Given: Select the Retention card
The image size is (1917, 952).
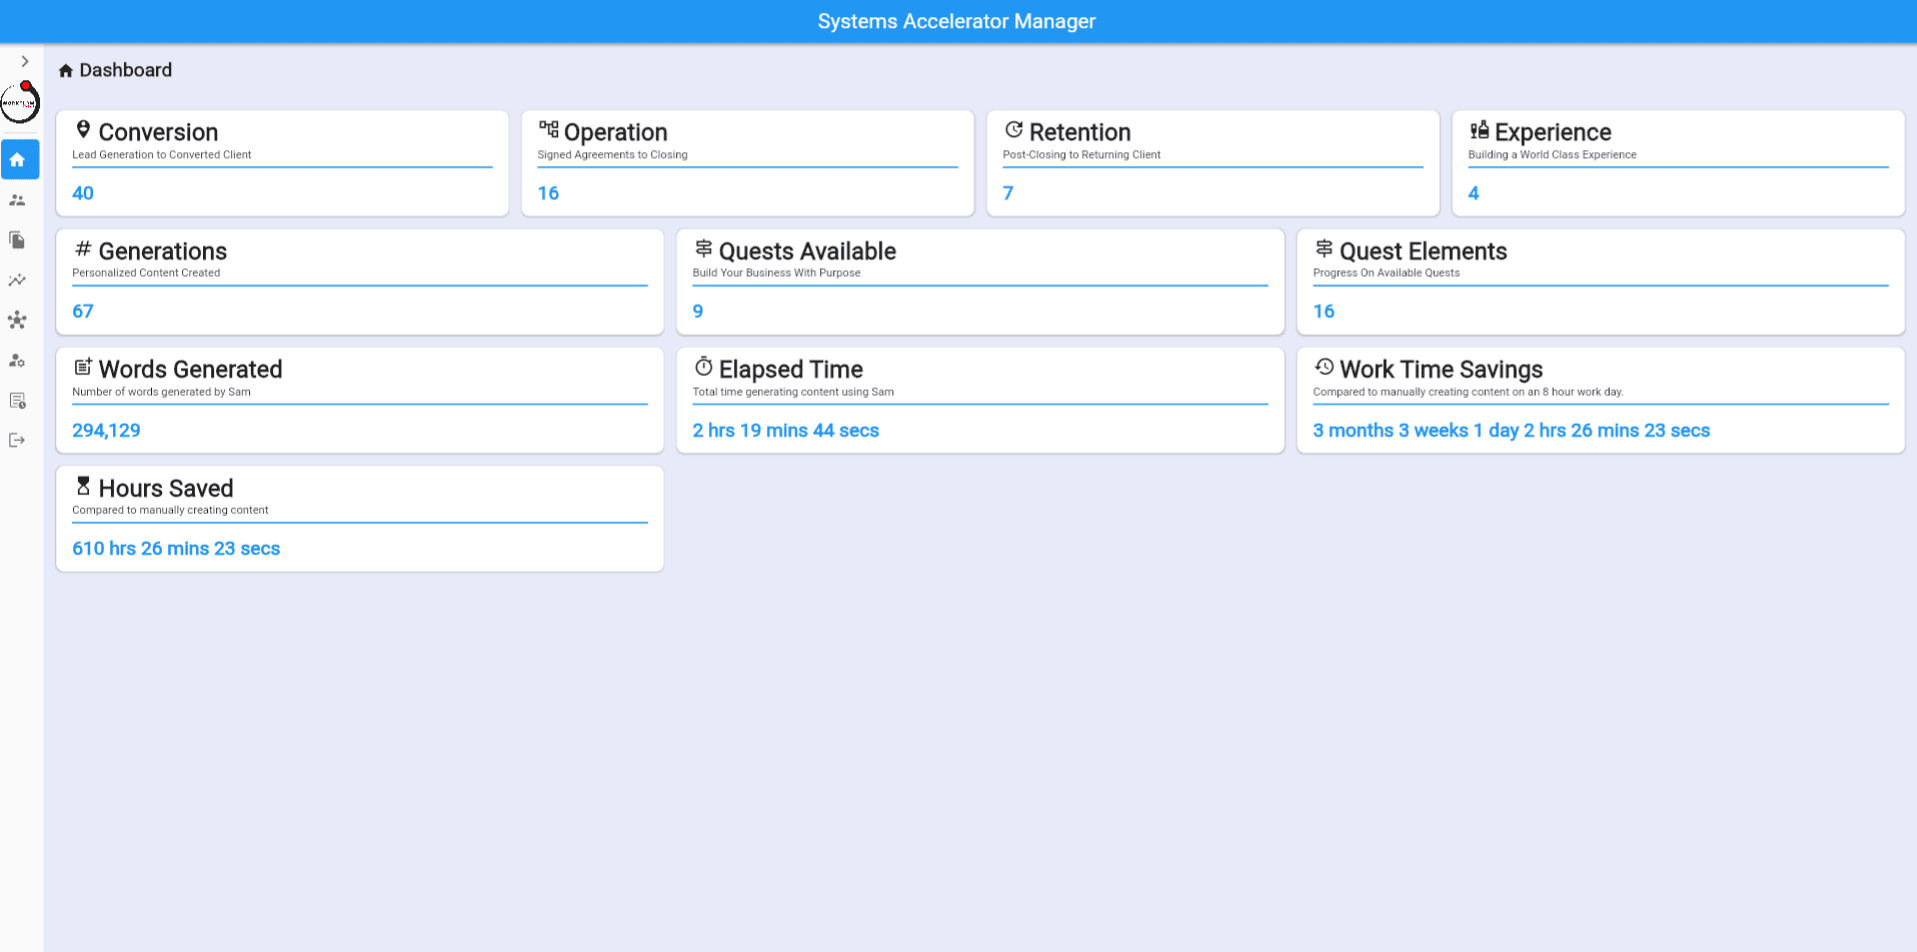Looking at the screenshot, I should 1212,163.
